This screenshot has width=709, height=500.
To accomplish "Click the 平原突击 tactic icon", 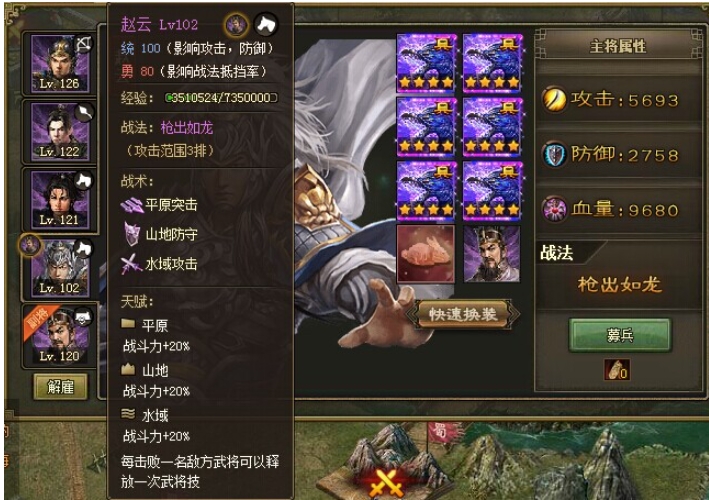I will click(132, 205).
